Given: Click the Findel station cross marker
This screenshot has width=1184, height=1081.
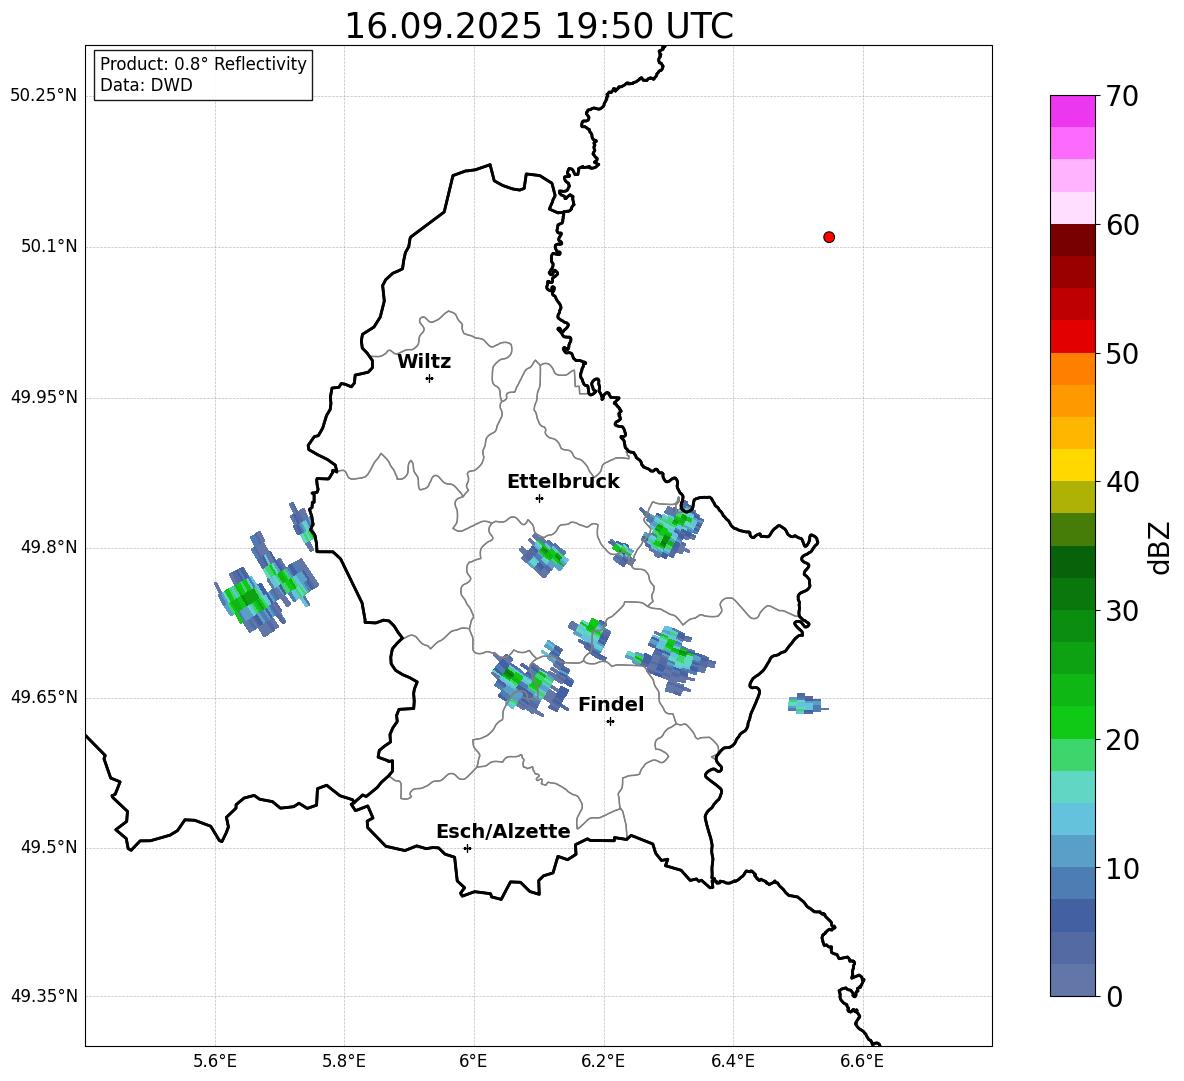Looking at the screenshot, I should click(610, 722).
